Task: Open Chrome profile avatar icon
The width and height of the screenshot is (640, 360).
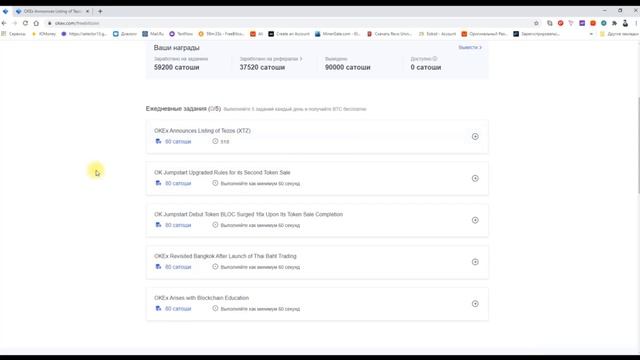Action: tap(625, 23)
